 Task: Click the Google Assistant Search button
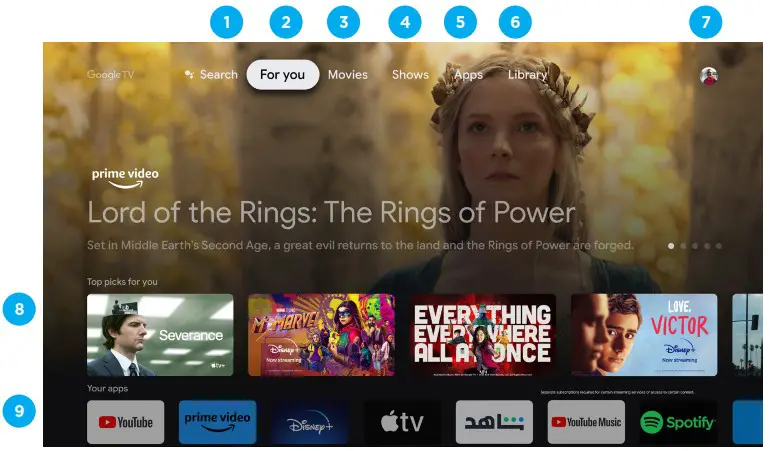pos(211,75)
